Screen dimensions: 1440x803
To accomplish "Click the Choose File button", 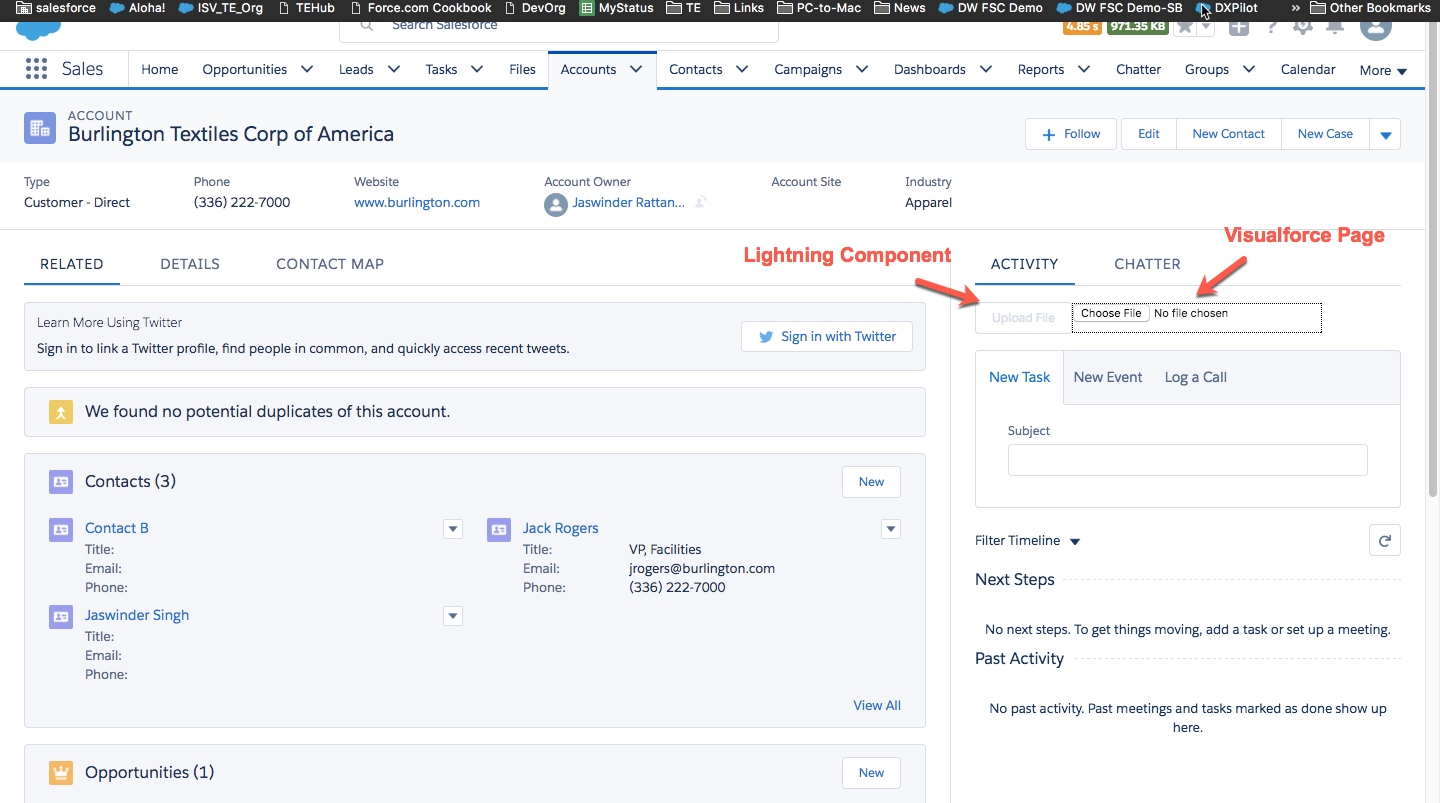I will [1111, 313].
